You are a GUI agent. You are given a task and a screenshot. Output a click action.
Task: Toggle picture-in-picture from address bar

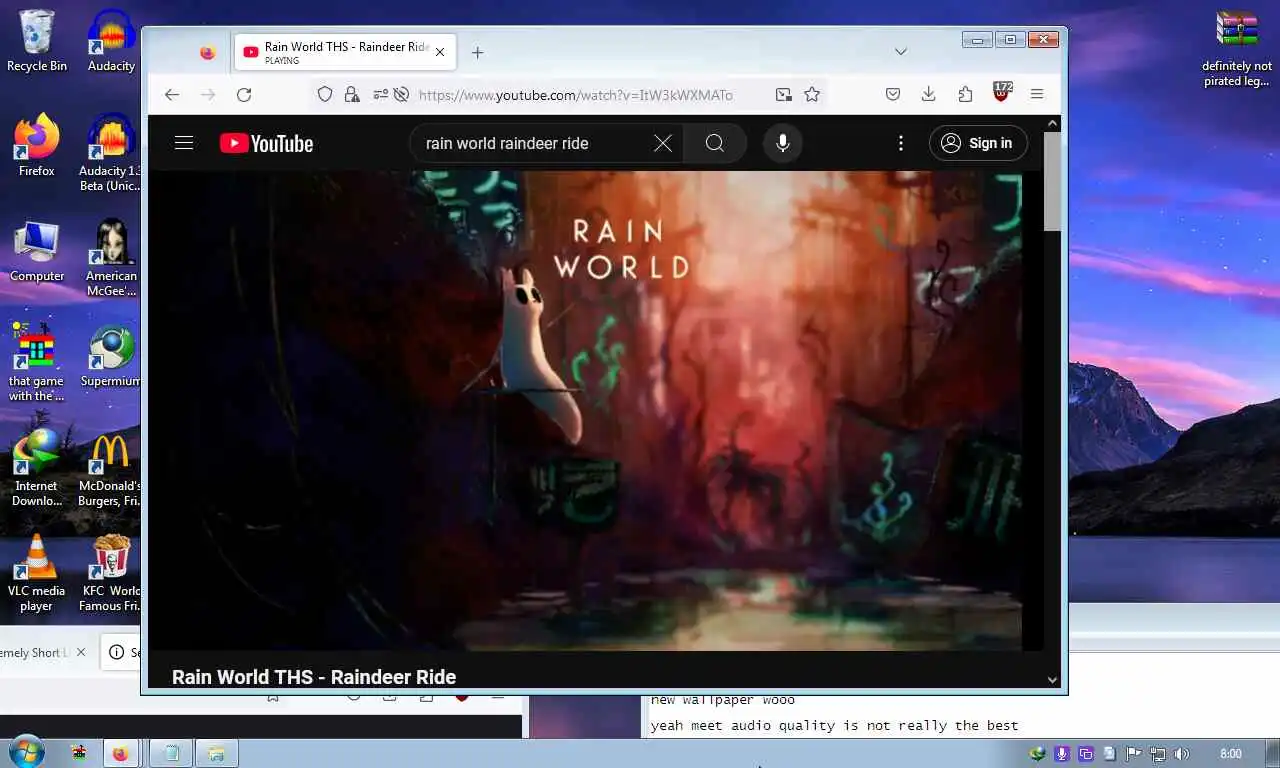coord(783,94)
